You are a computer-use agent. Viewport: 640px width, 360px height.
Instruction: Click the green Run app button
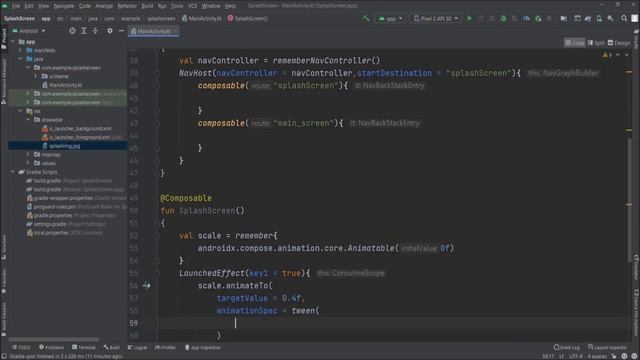[x=469, y=18]
